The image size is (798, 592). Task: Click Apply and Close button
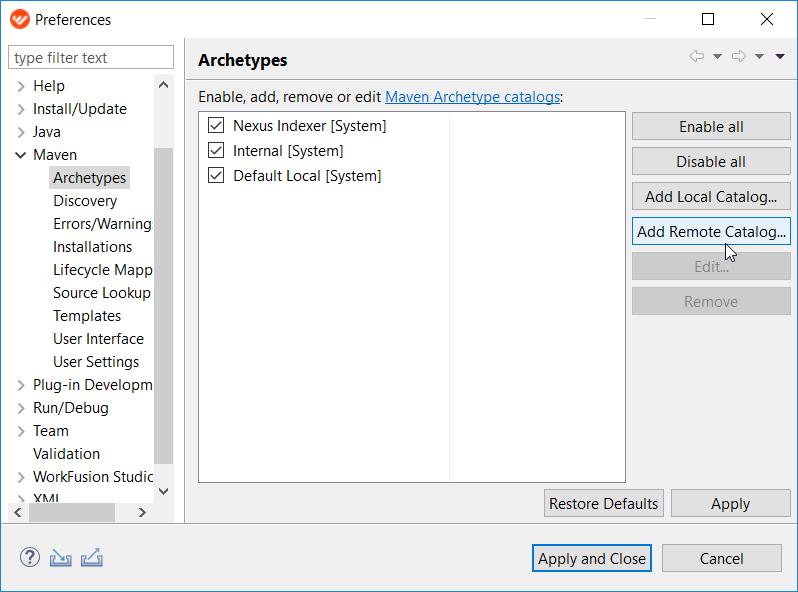[592, 558]
